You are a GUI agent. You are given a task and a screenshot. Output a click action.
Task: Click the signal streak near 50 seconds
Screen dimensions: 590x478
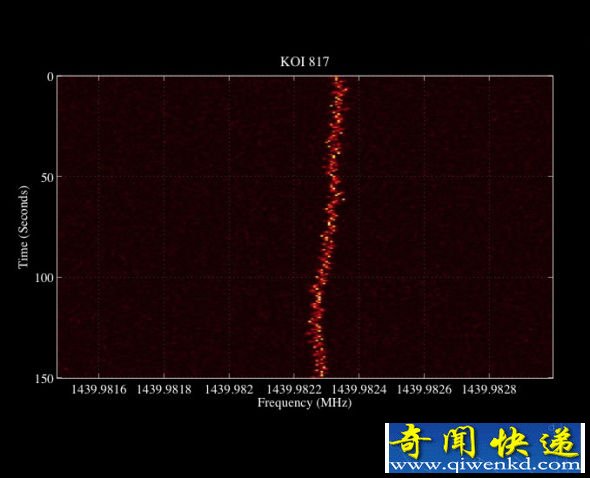pyautogui.click(x=333, y=177)
